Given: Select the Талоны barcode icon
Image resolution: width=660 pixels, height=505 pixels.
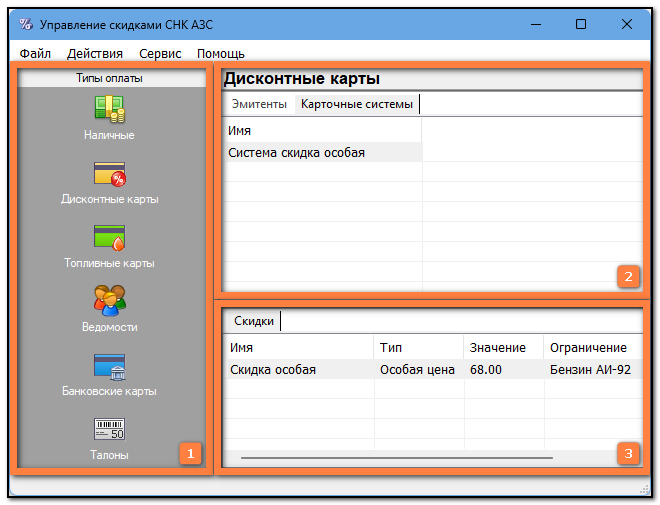Looking at the screenshot, I should [109, 429].
